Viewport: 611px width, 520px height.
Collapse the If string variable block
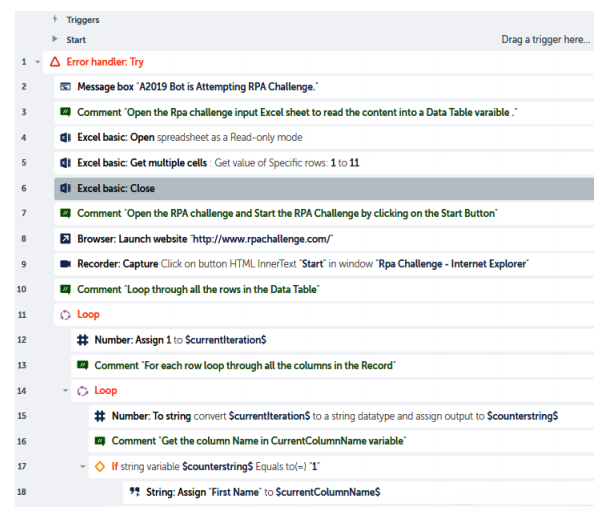point(83,466)
